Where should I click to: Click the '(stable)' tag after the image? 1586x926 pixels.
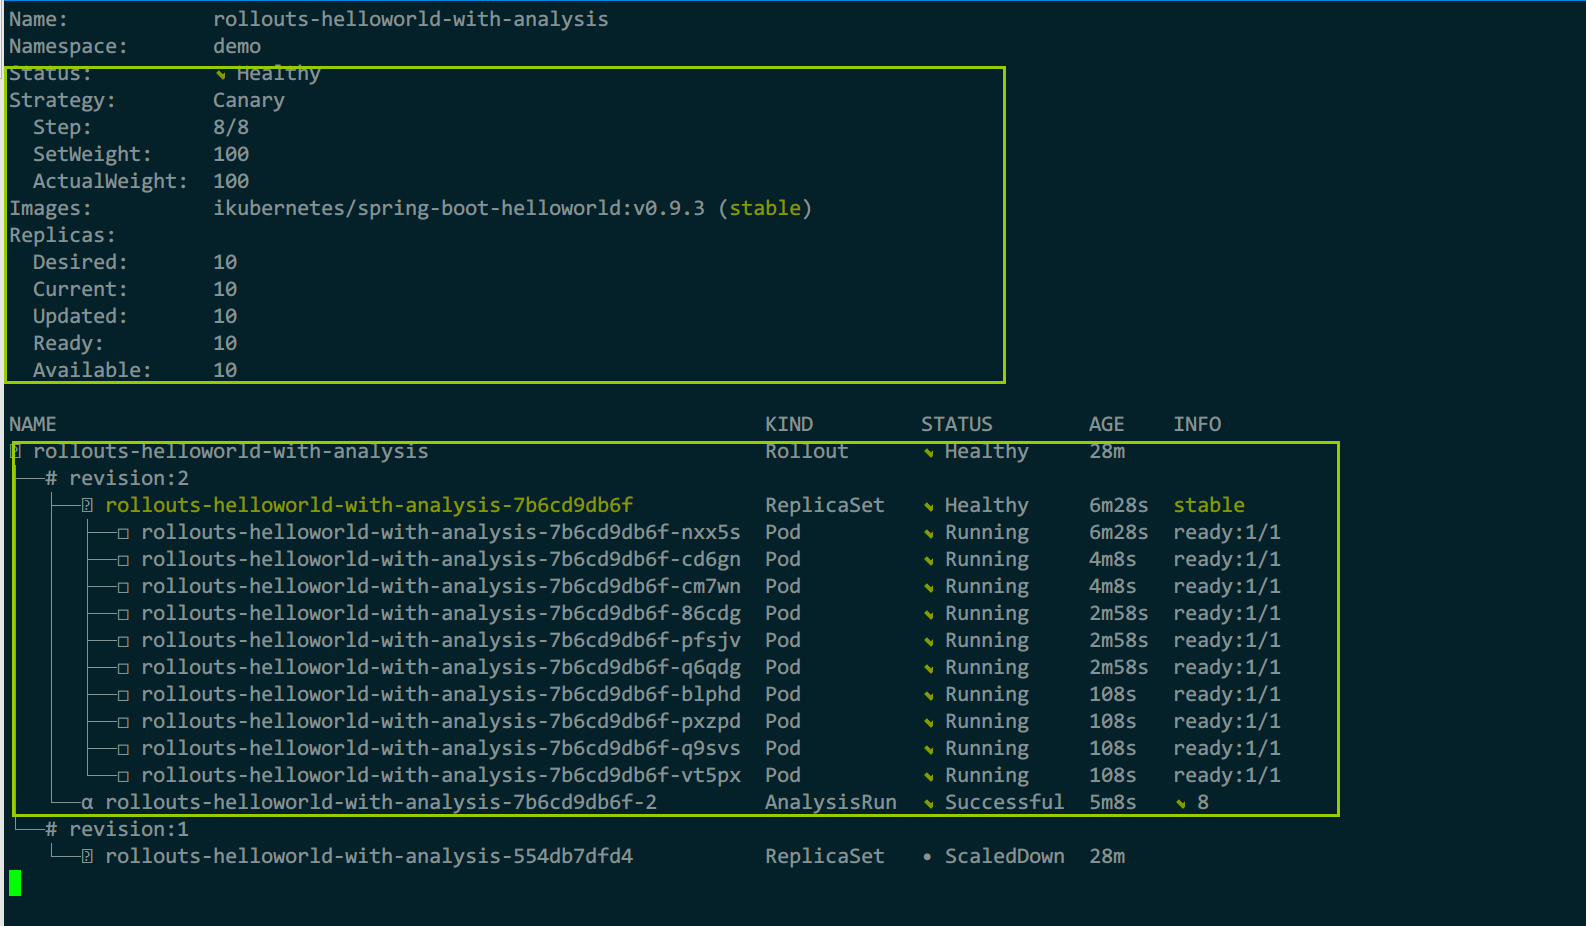pos(765,208)
